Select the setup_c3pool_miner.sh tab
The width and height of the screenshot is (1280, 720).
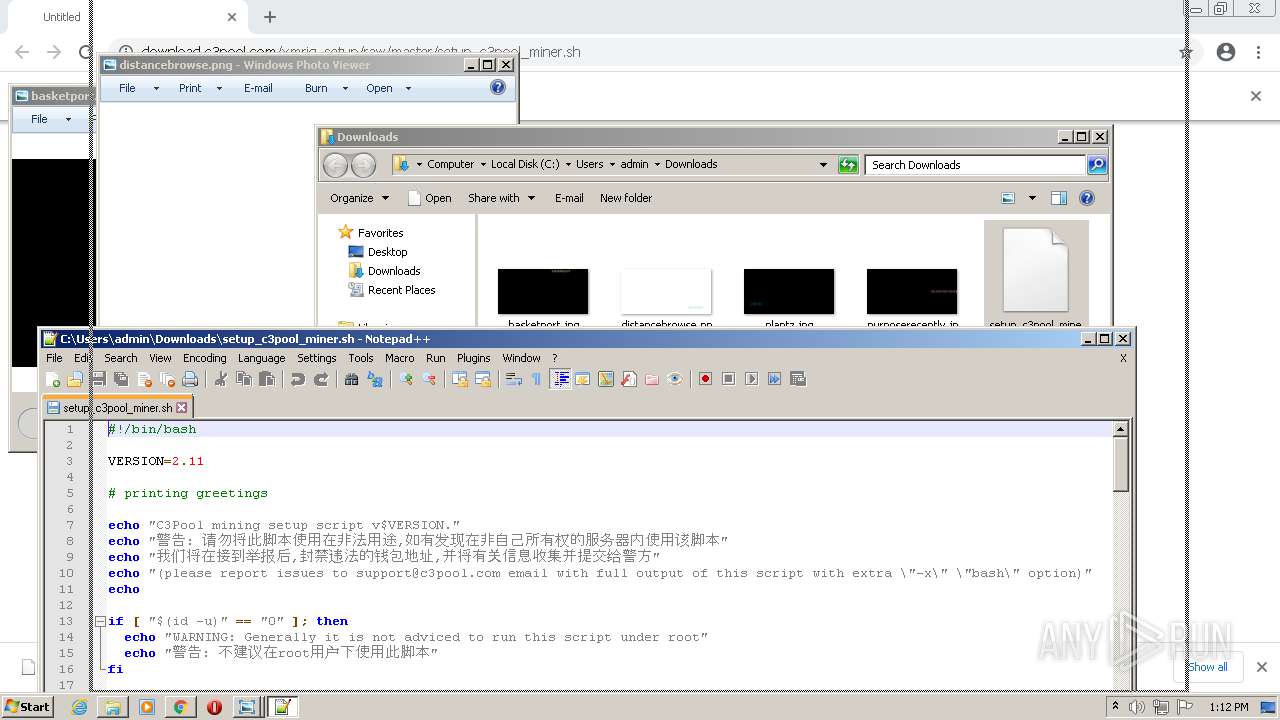point(118,408)
